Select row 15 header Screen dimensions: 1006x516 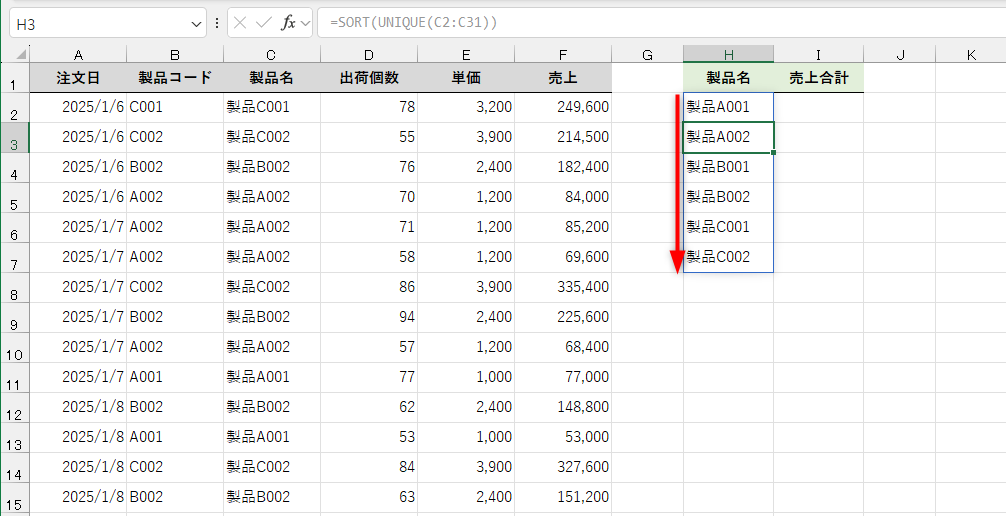click(14, 497)
